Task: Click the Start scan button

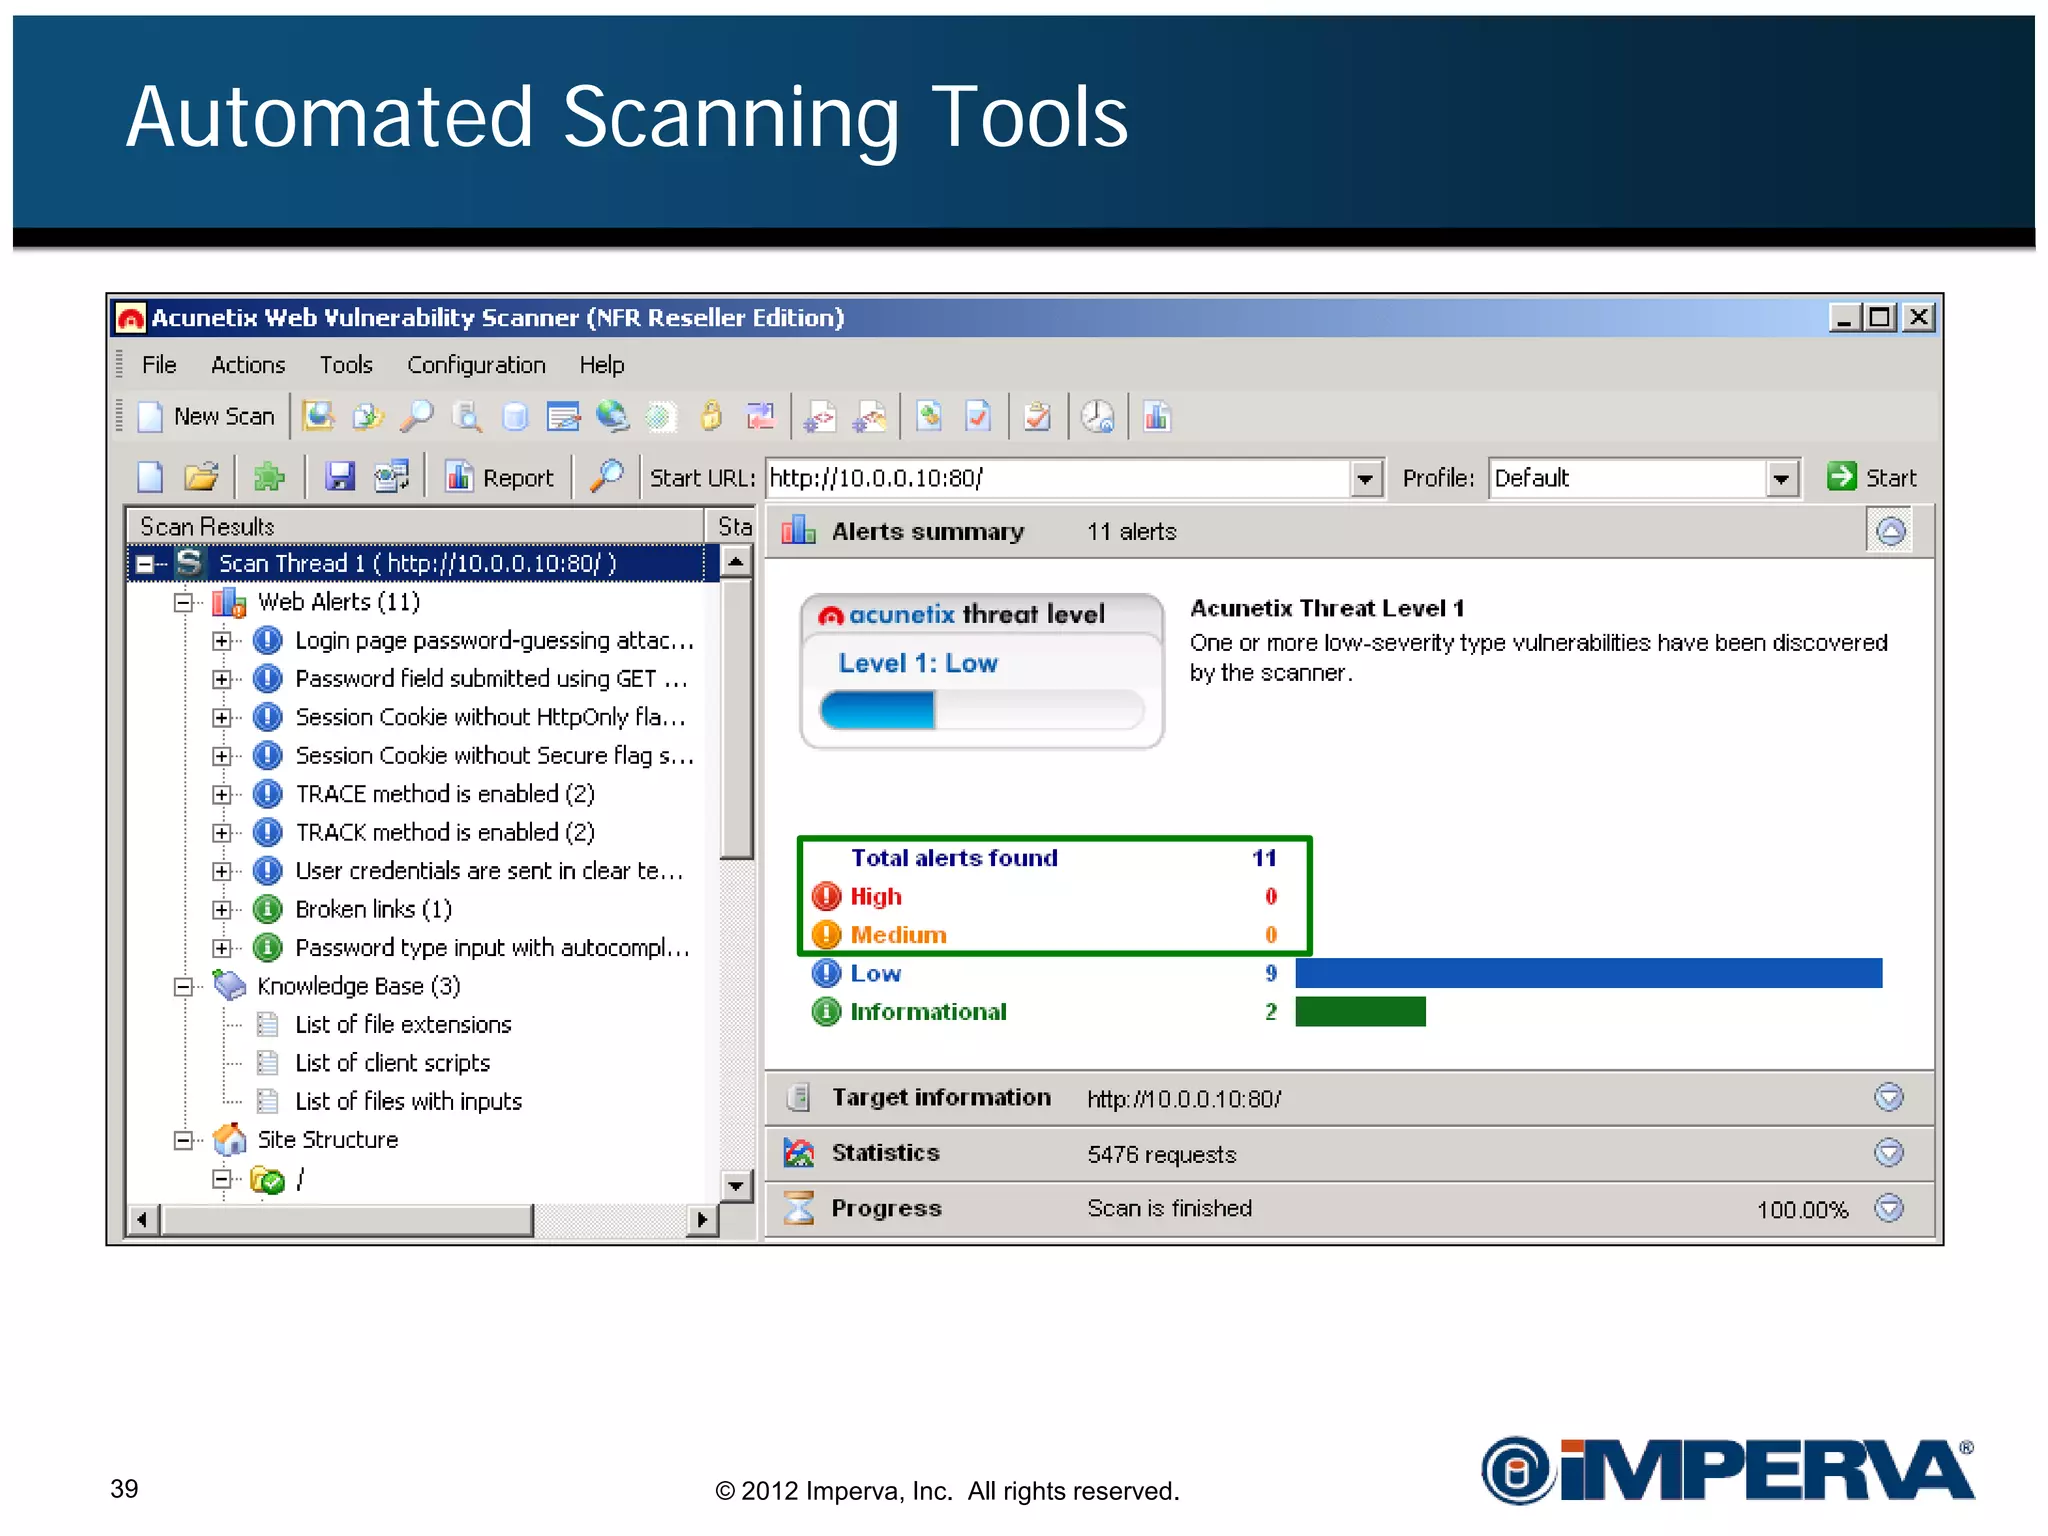Action: (x=1872, y=477)
